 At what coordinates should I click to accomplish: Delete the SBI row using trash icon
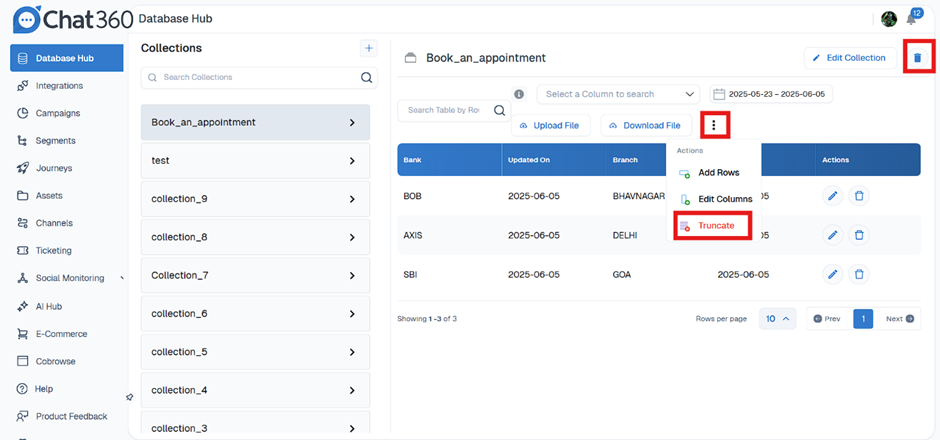pos(858,273)
